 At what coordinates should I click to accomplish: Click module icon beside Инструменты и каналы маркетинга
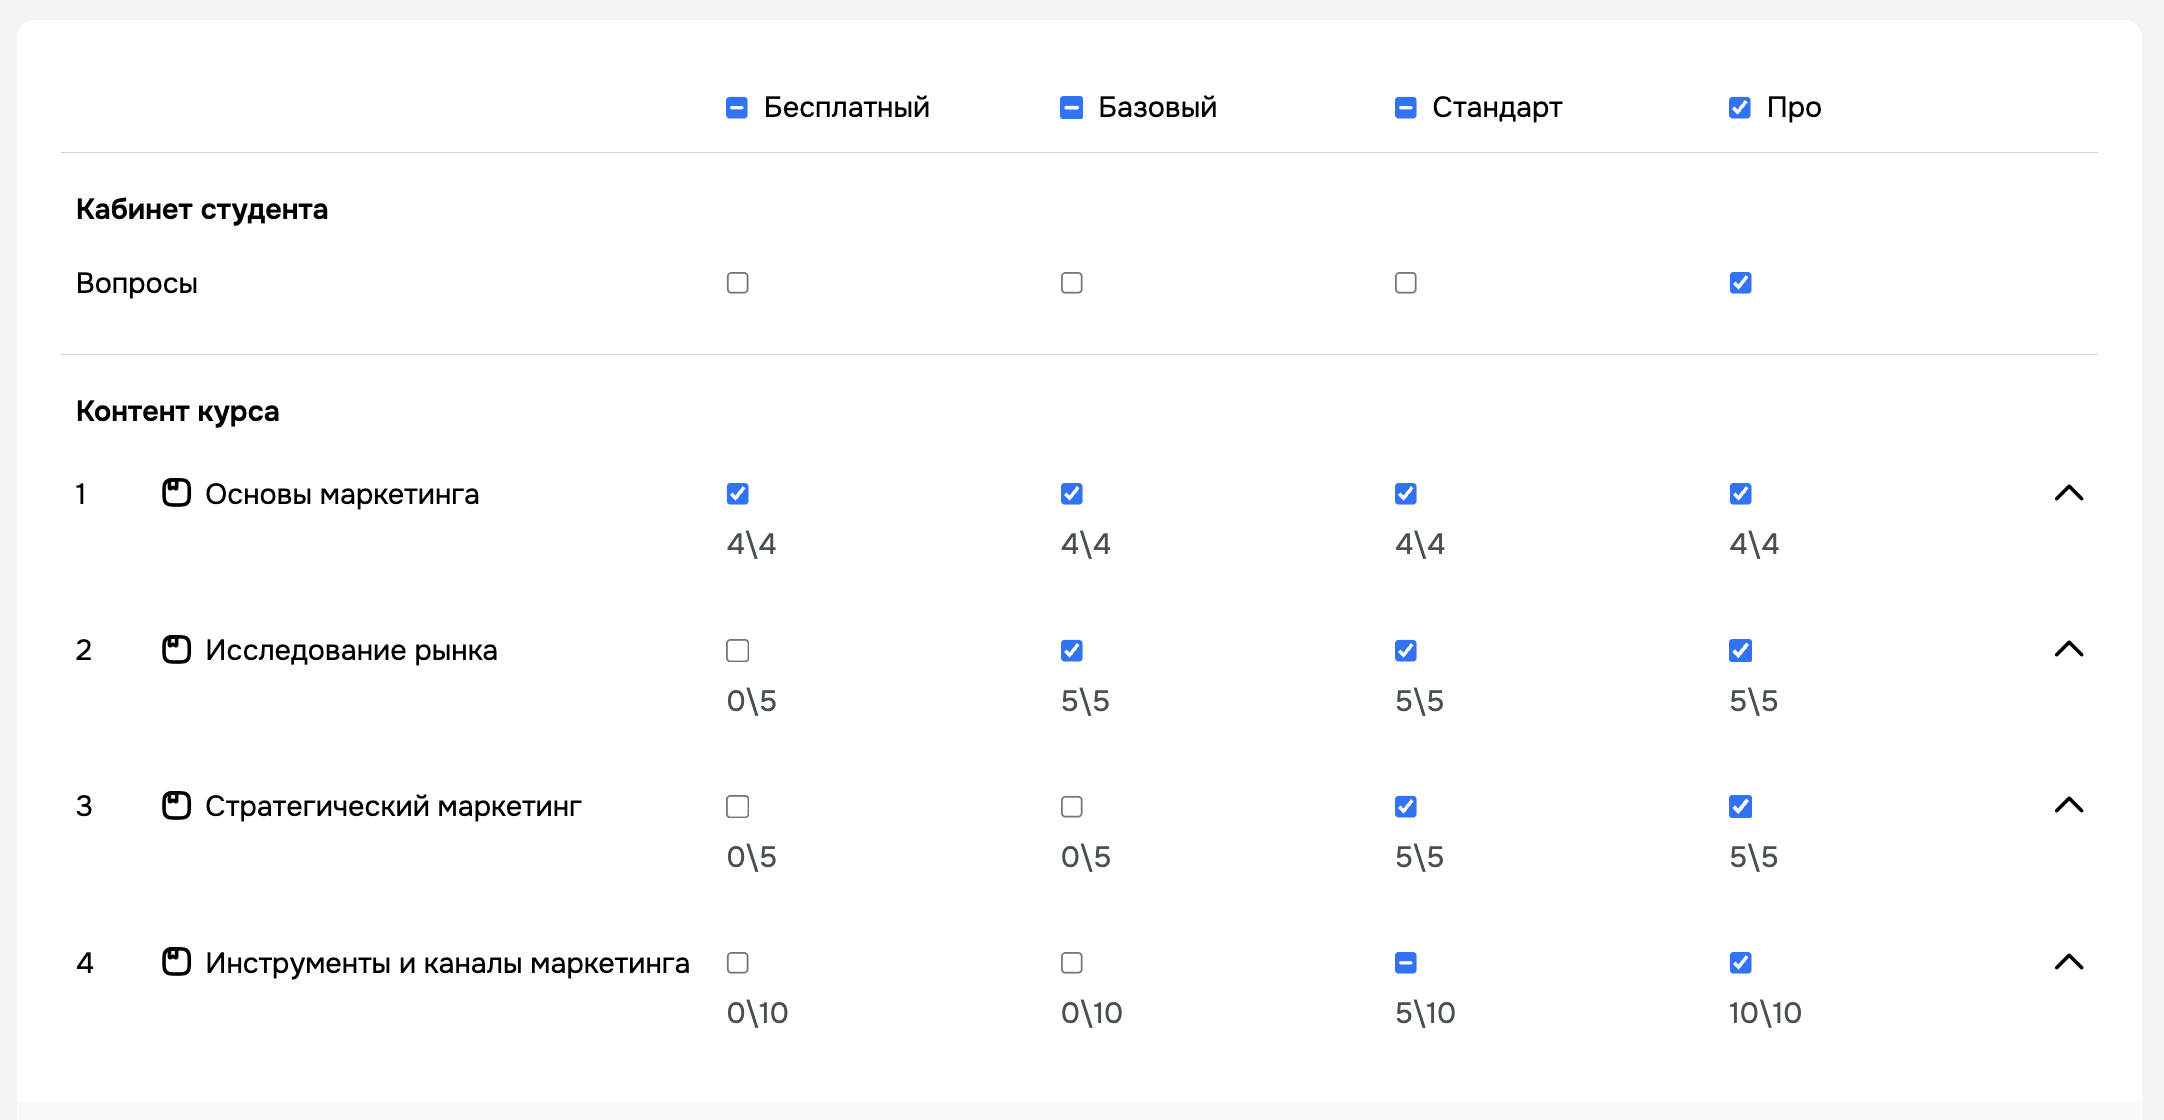[176, 962]
